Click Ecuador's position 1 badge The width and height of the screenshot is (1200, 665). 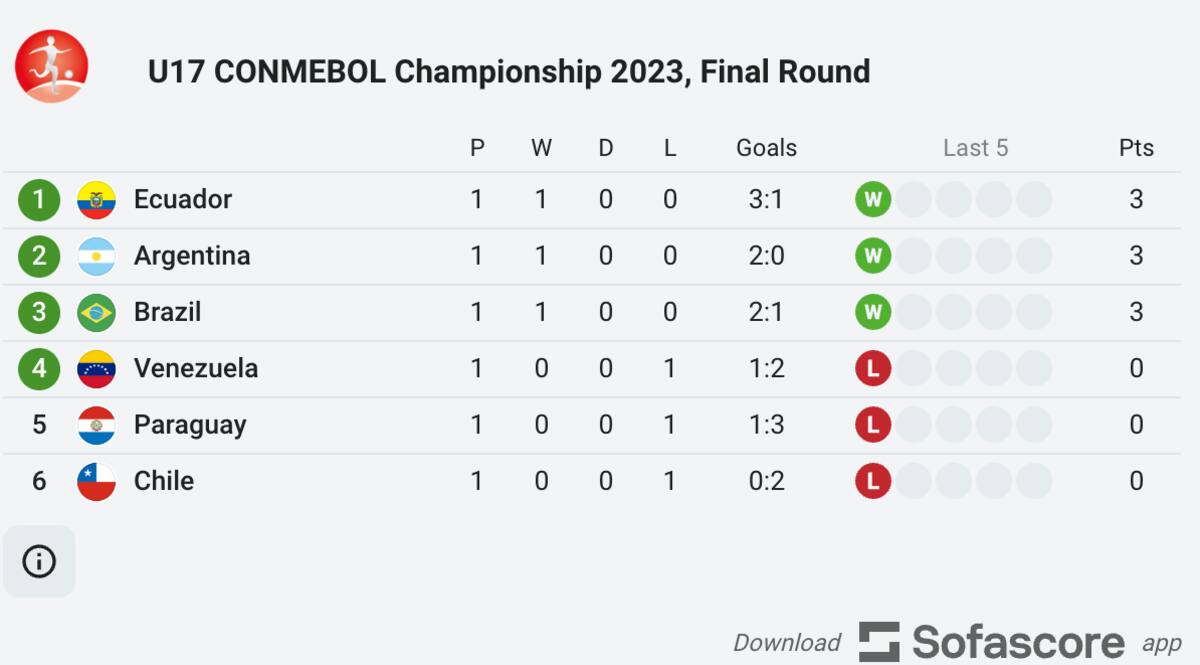point(38,199)
